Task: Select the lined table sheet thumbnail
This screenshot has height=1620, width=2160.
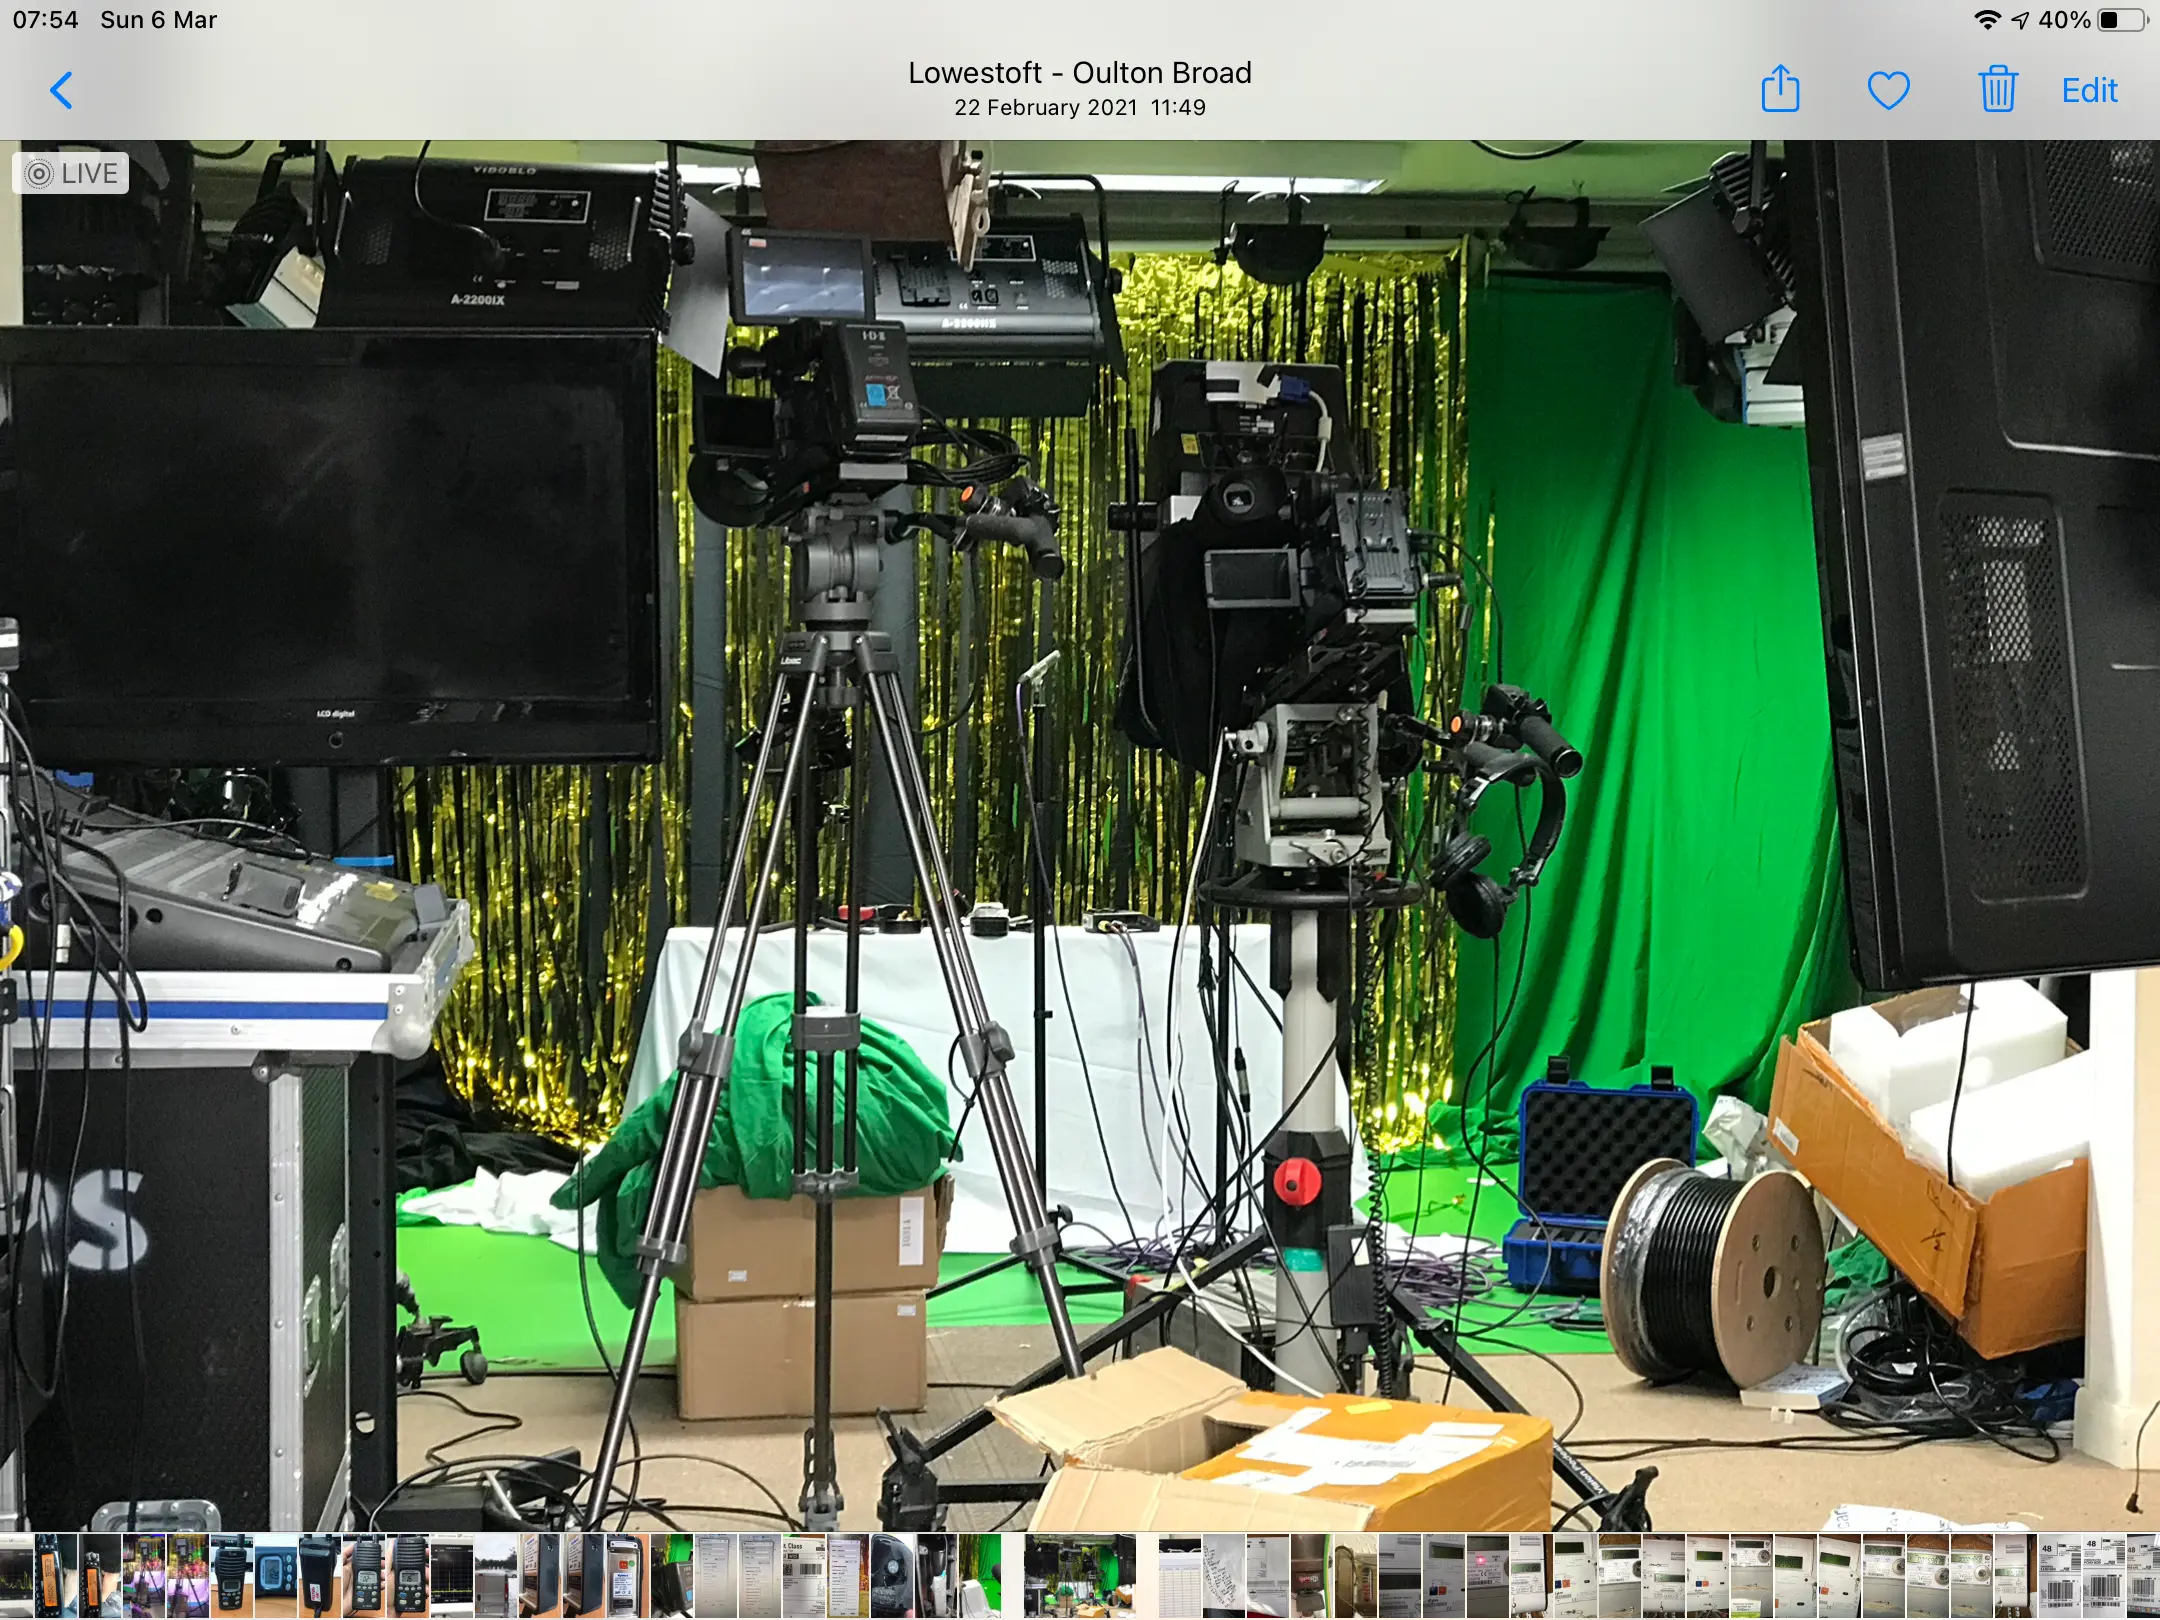Action: pos(1179,1576)
